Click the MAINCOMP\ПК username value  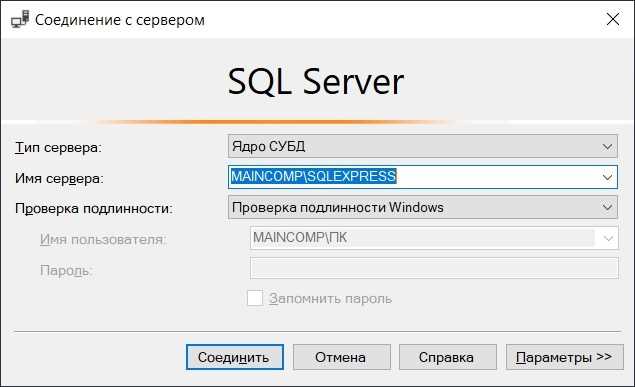coord(300,238)
